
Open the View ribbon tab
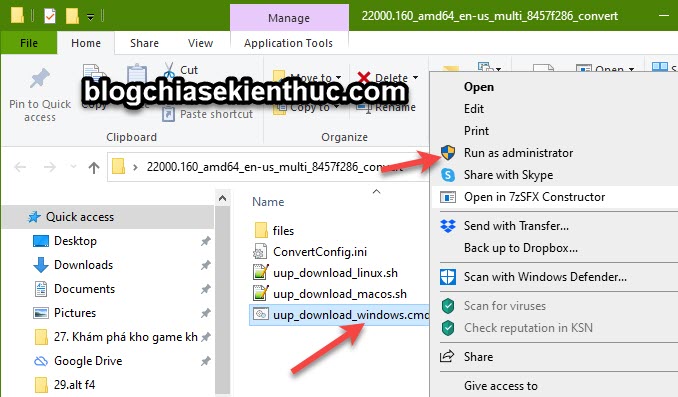click(x=200, y=43)
